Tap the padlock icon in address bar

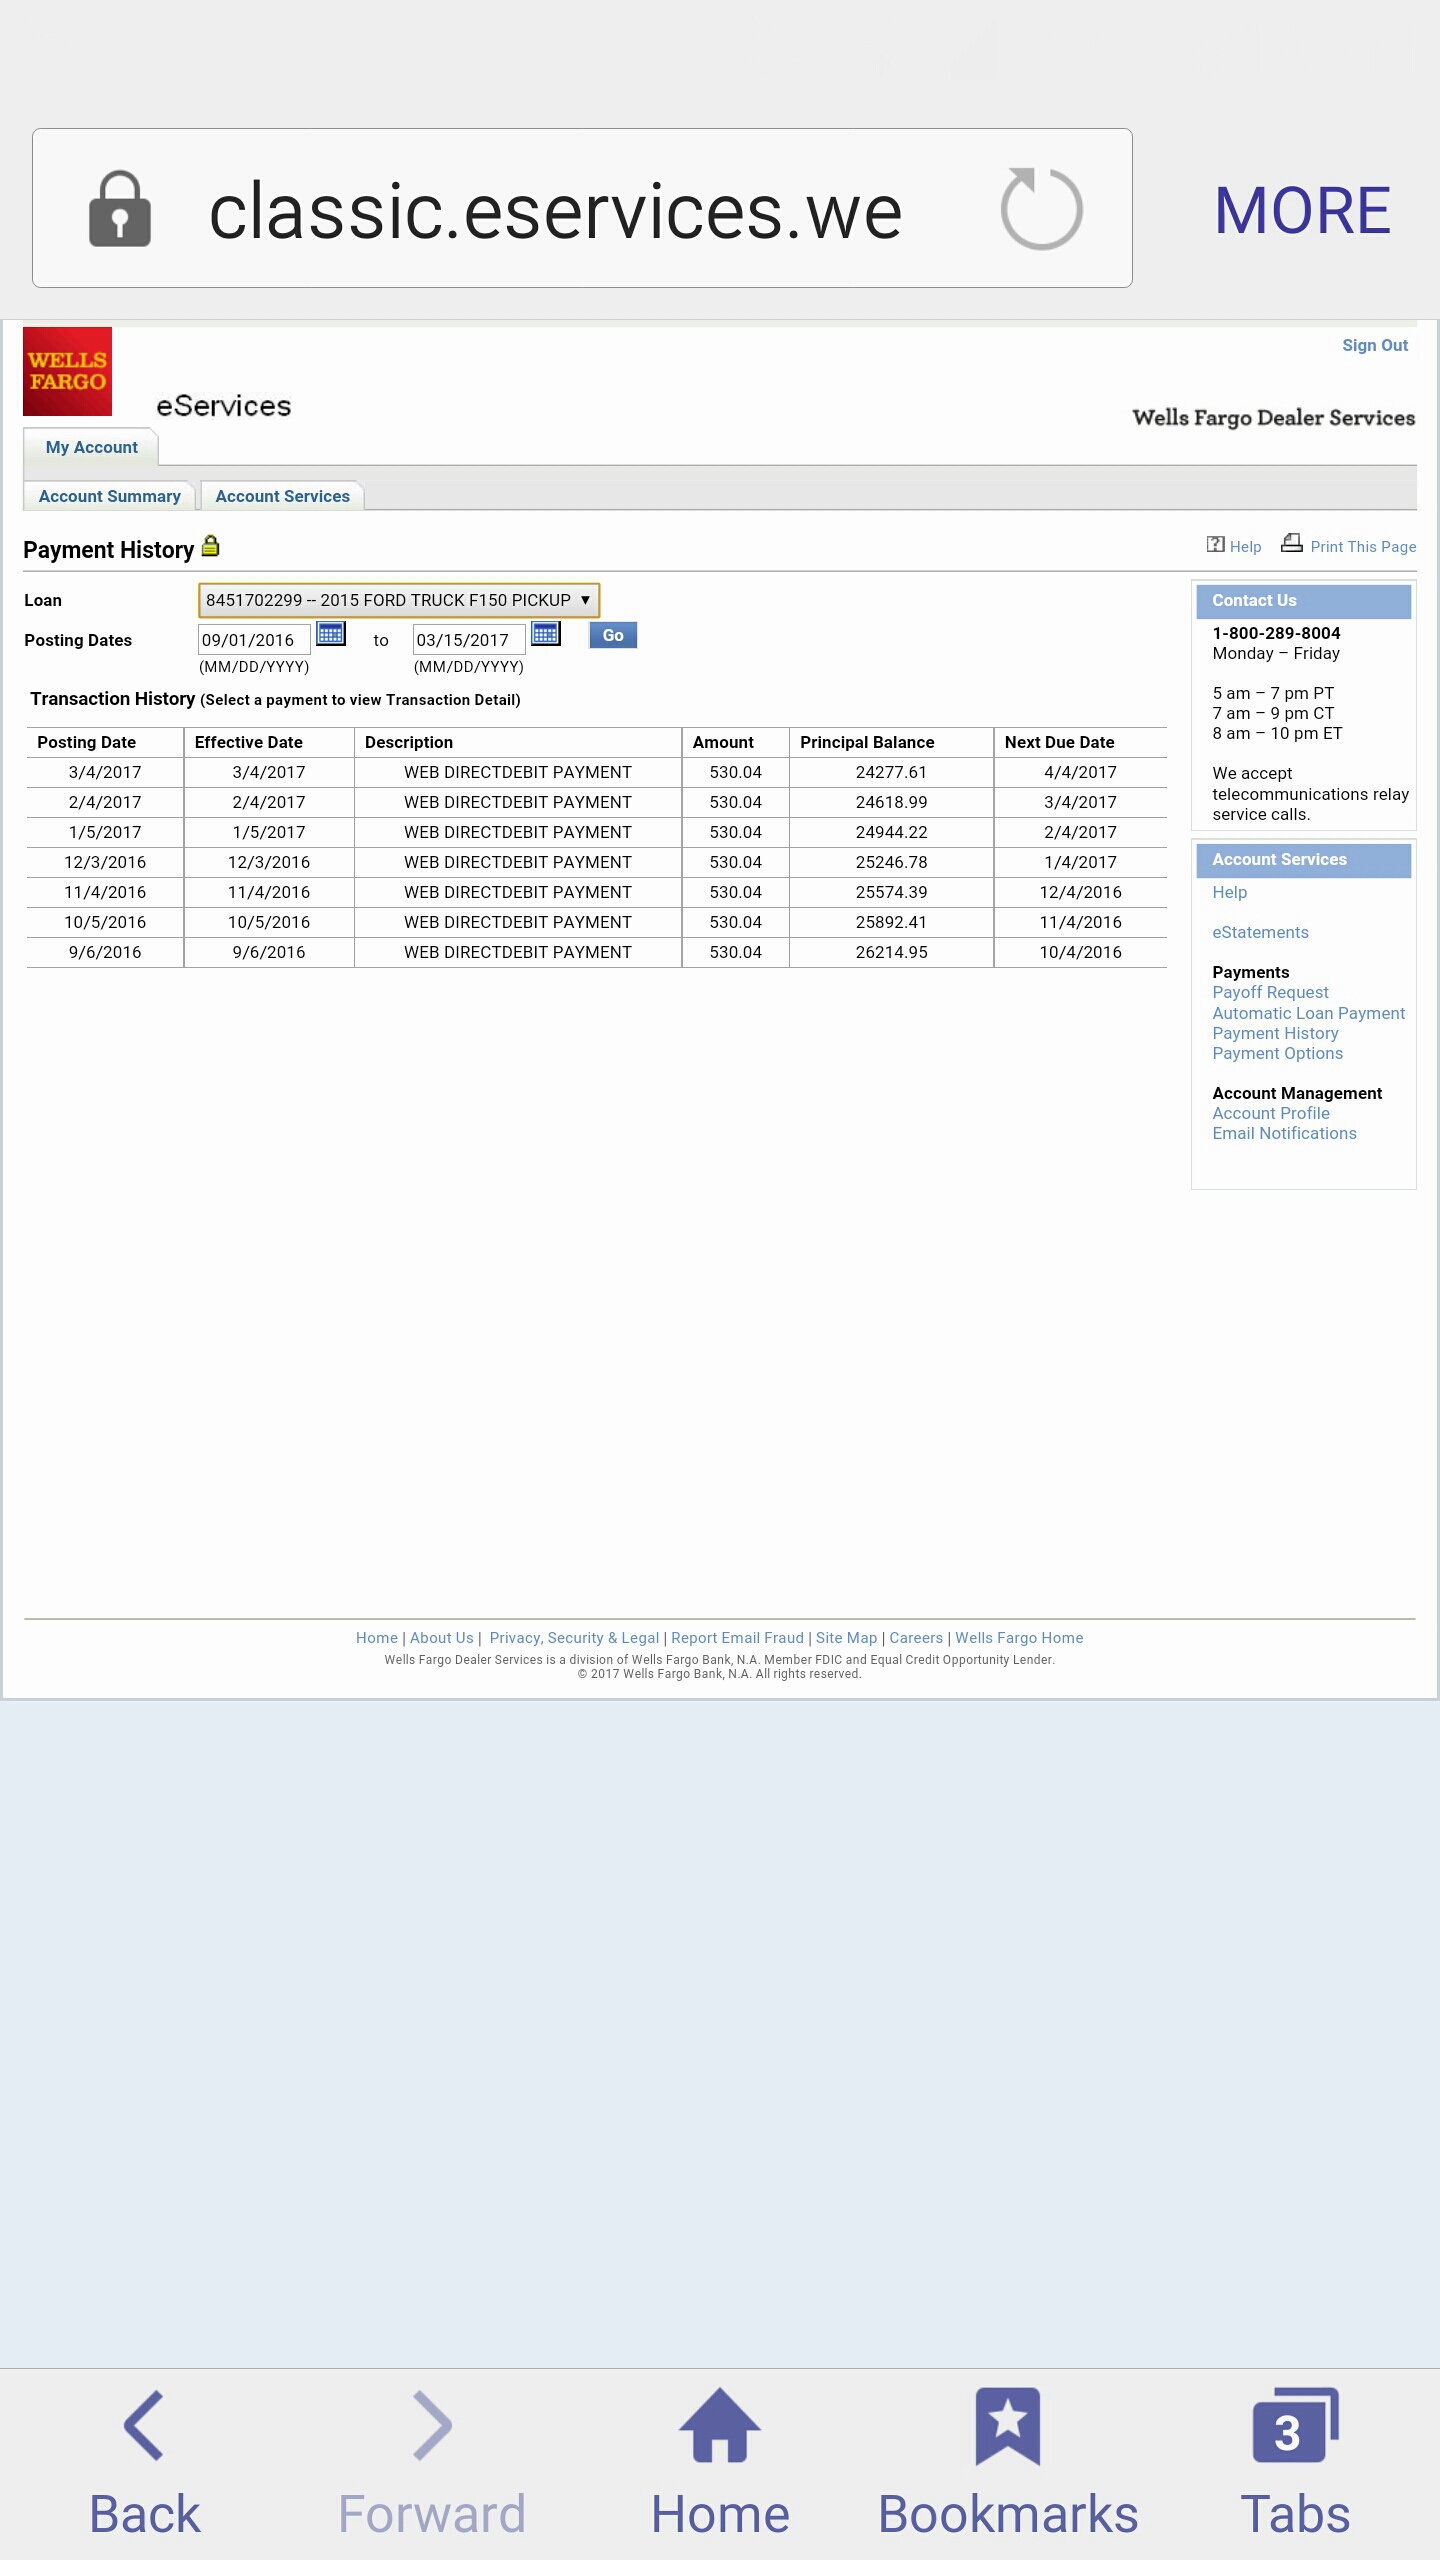tap(120, 209)
